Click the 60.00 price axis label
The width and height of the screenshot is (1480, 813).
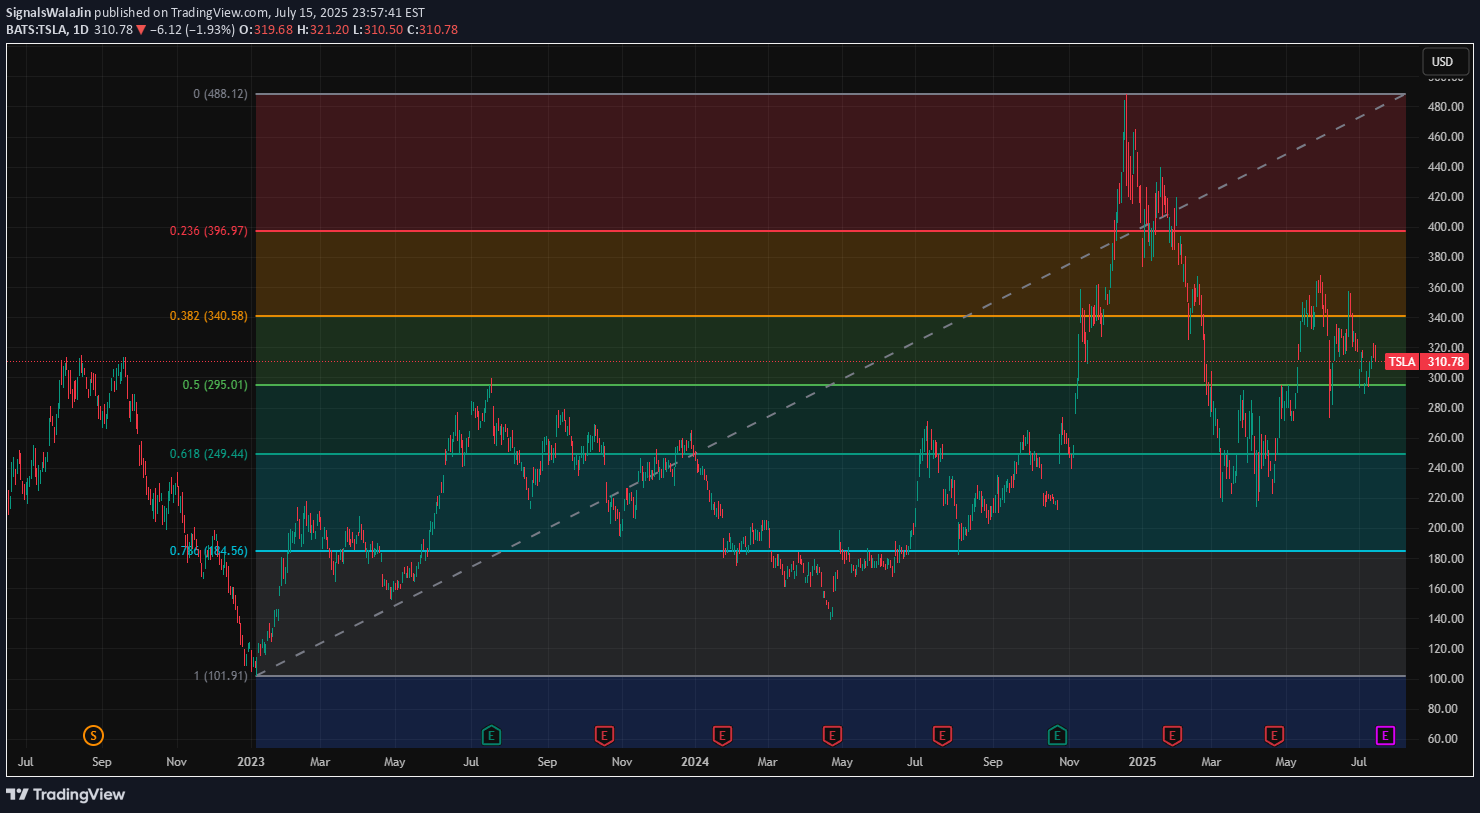coord(1443,739)
